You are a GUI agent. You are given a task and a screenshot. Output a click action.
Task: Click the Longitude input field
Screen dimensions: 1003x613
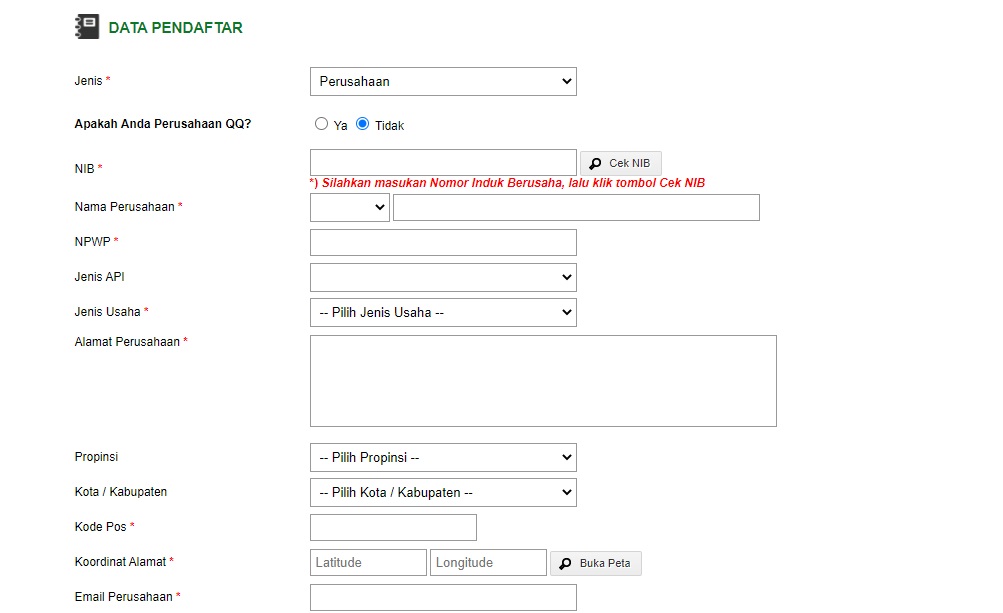(x=488, y=562)
